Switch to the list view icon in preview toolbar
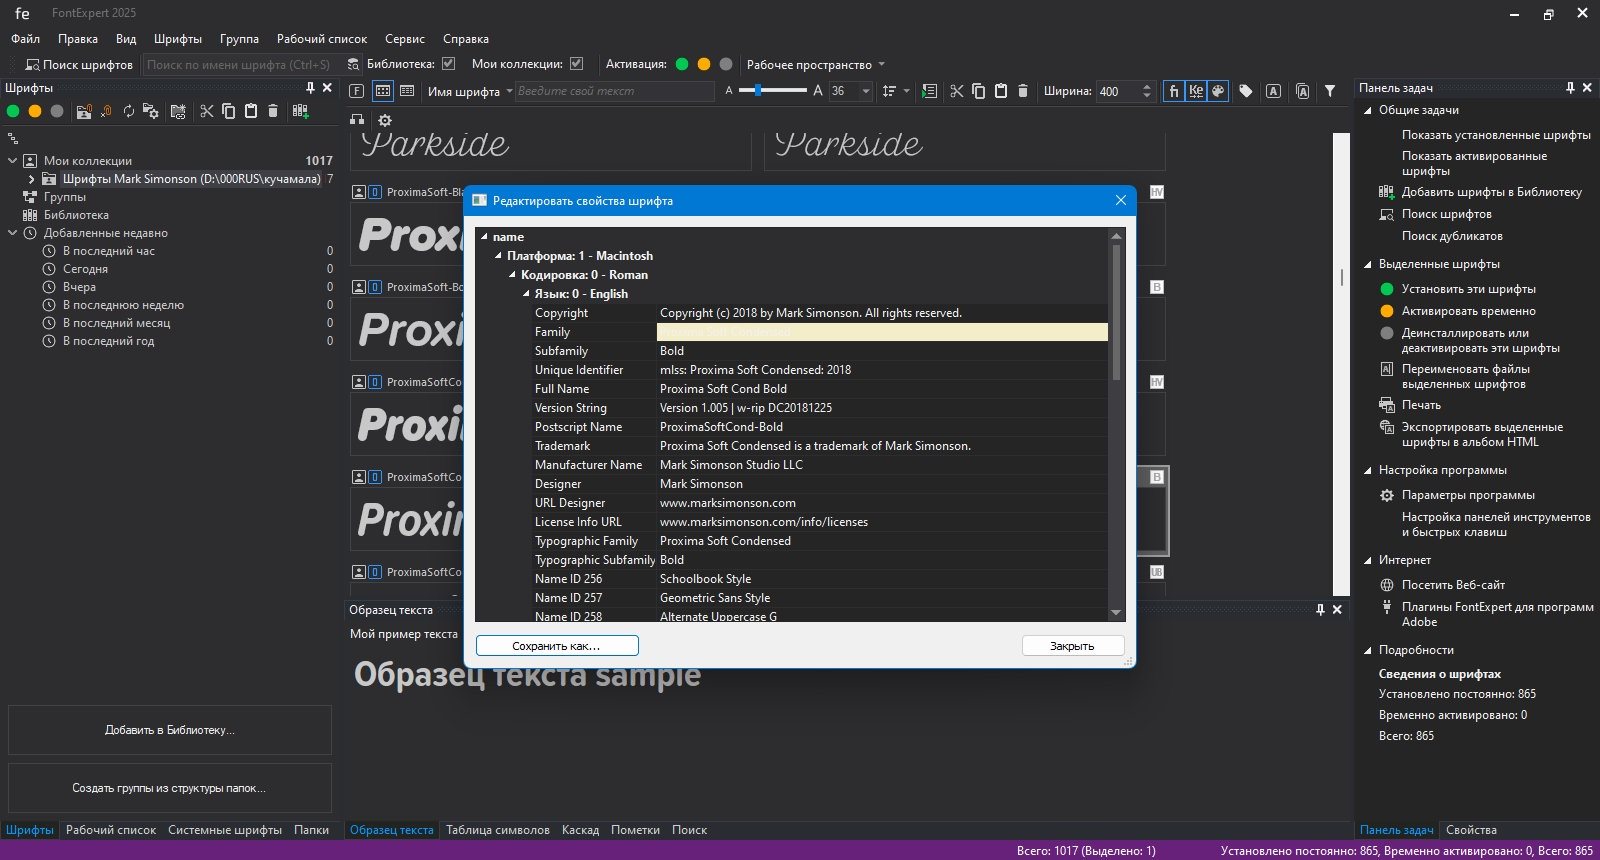1600x860 pixels. [x=407, y=91]
